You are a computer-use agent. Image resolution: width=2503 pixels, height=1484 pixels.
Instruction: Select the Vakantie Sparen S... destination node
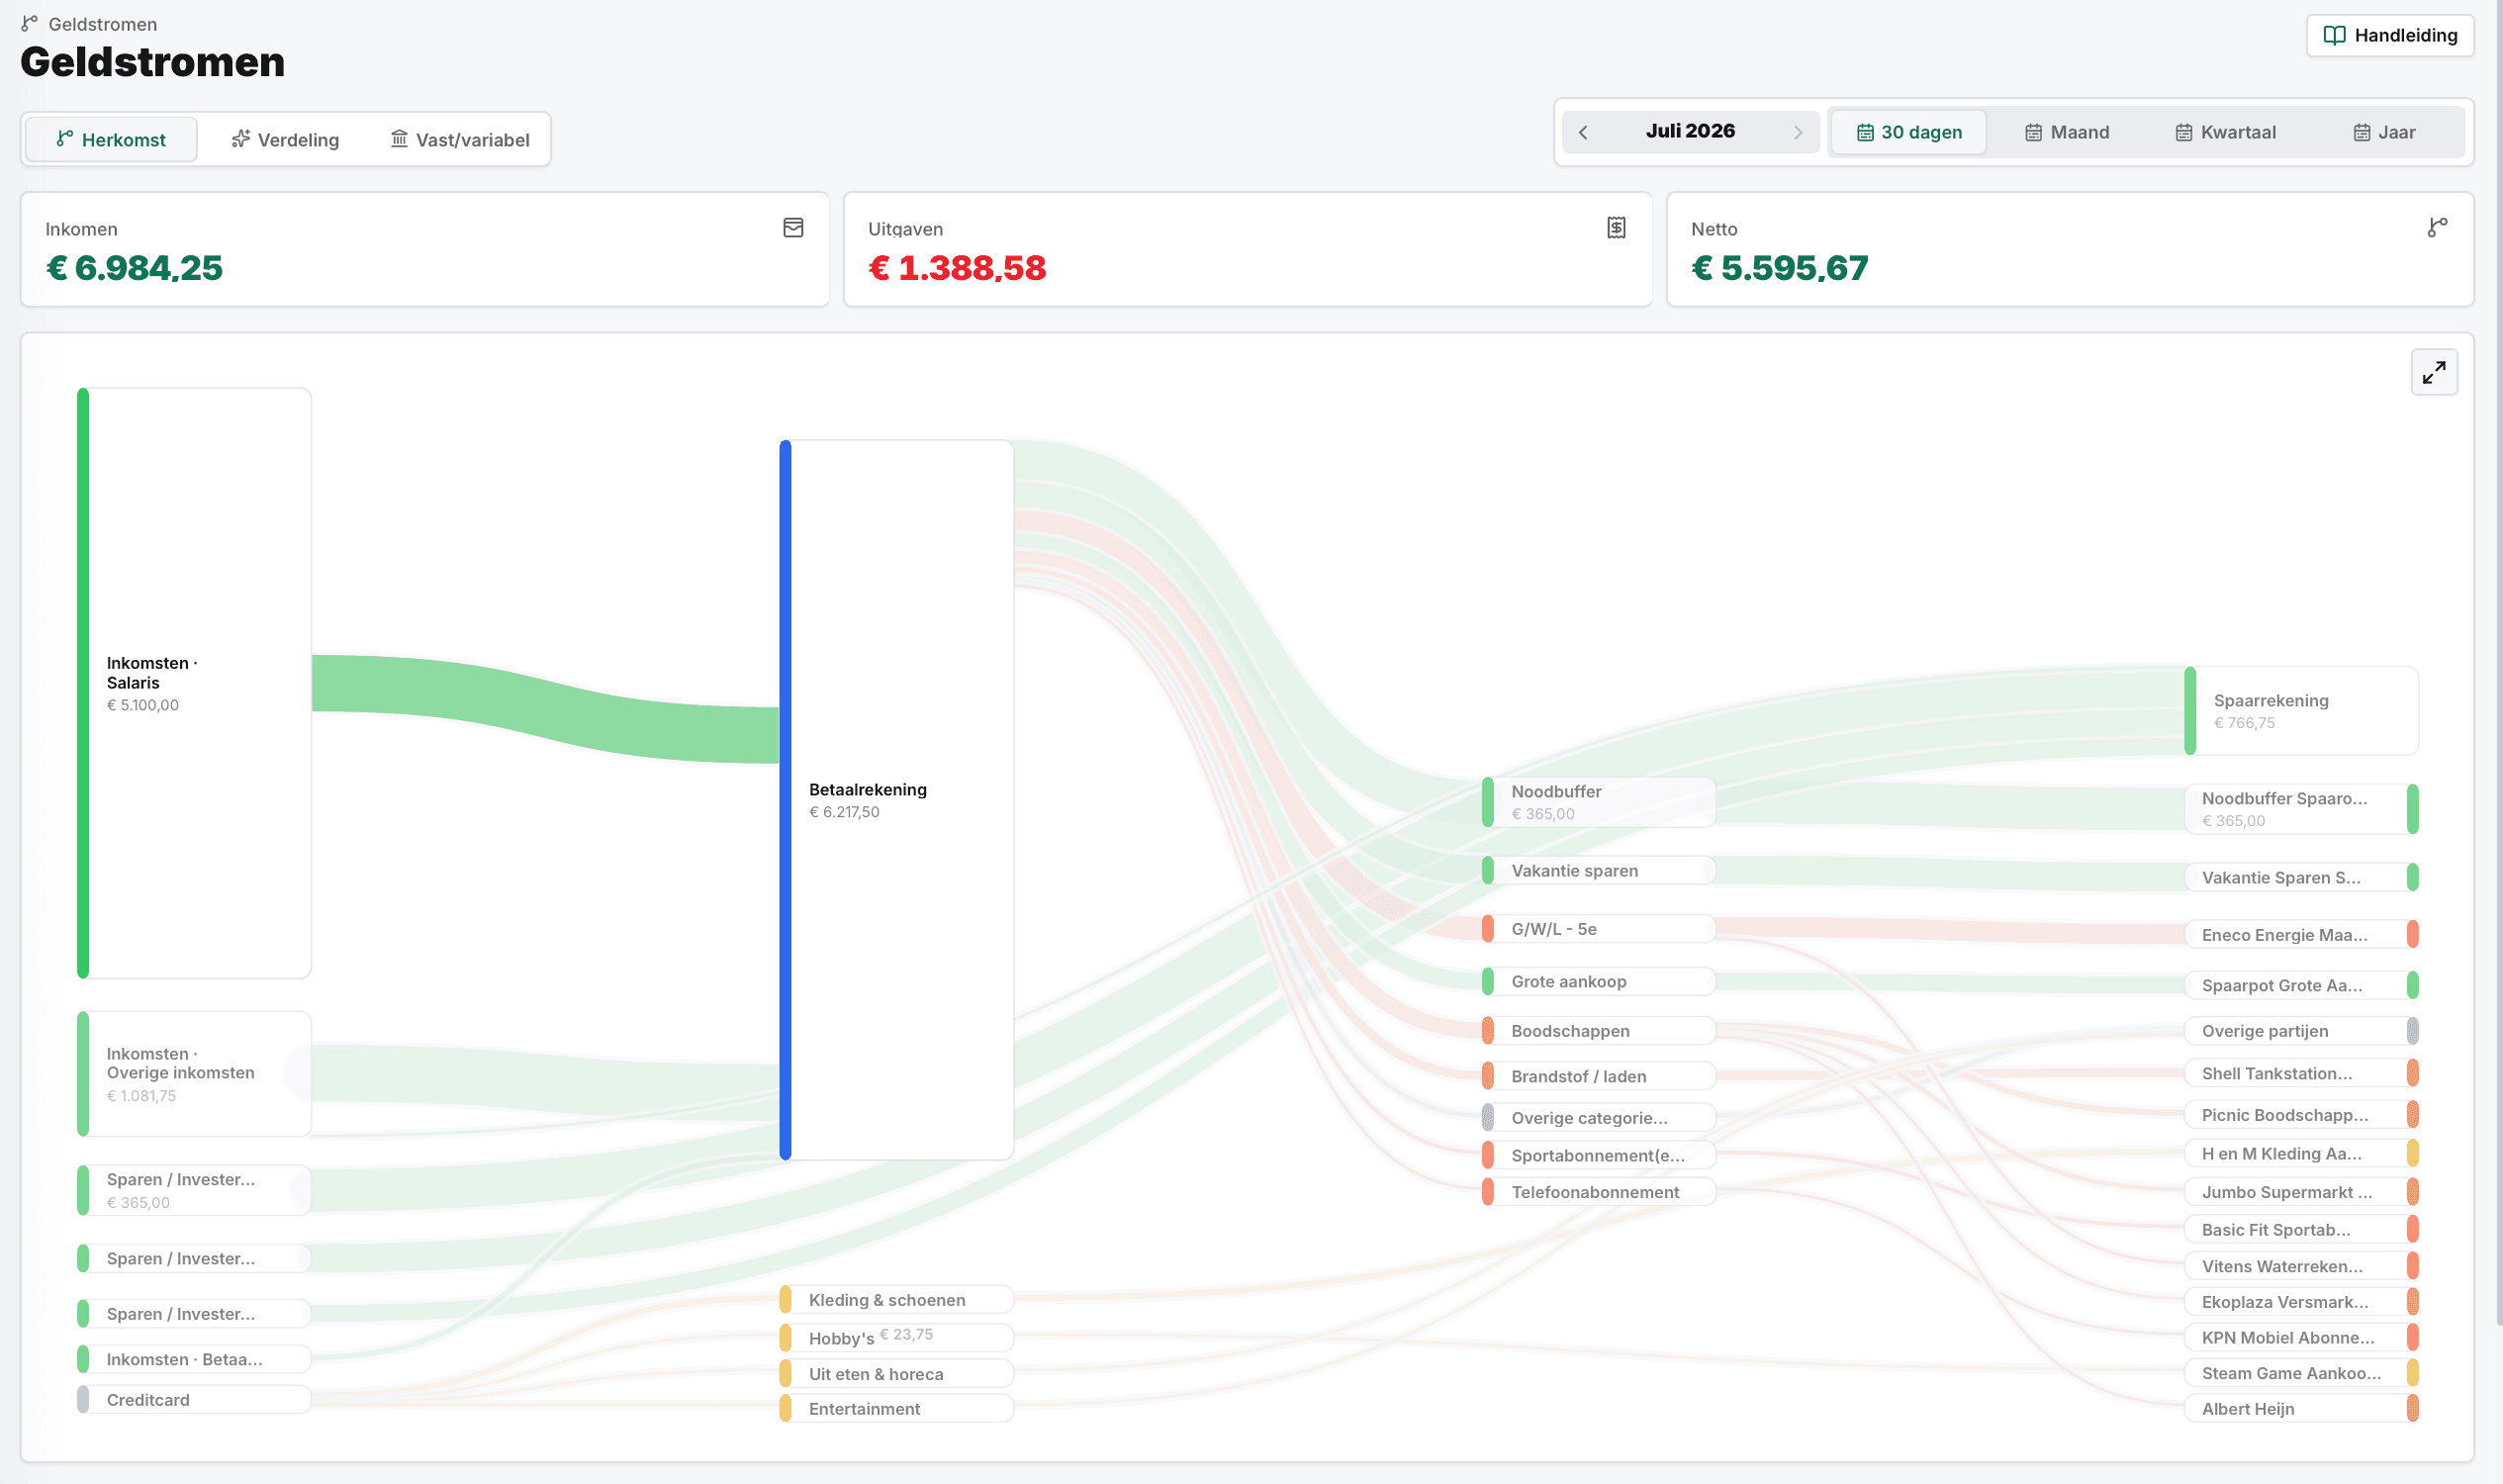(x=2301, y=877)
